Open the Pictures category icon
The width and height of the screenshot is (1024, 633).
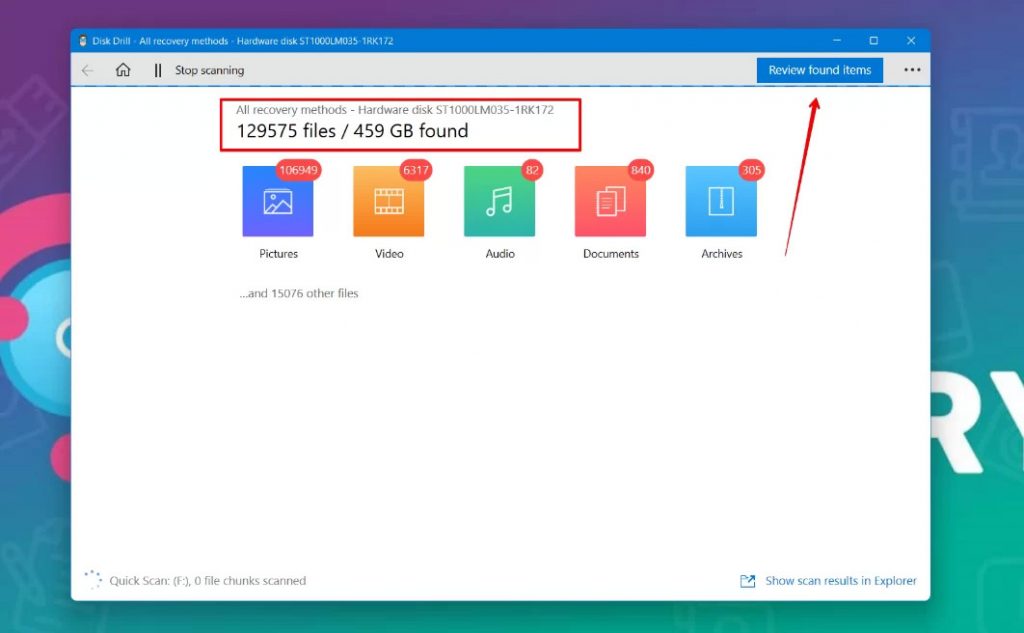click(277, 201)
